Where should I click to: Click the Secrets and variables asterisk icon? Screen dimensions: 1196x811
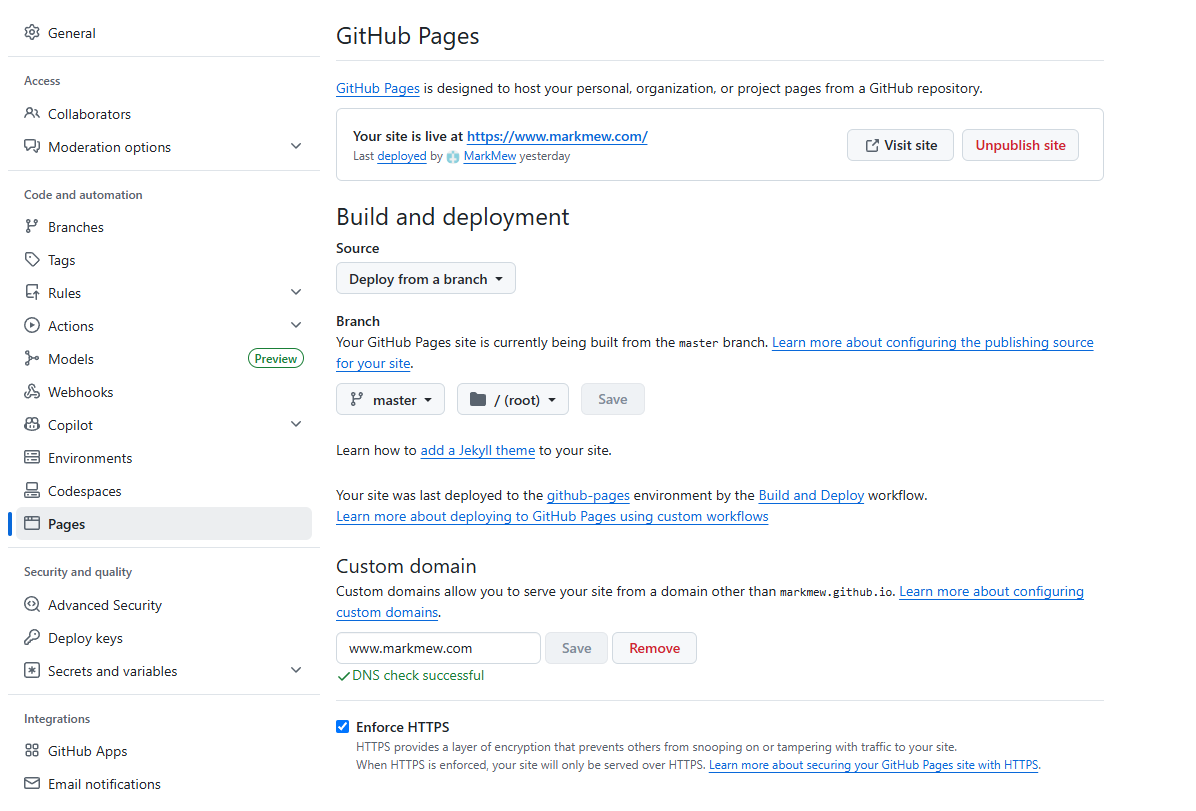point(31,670)
